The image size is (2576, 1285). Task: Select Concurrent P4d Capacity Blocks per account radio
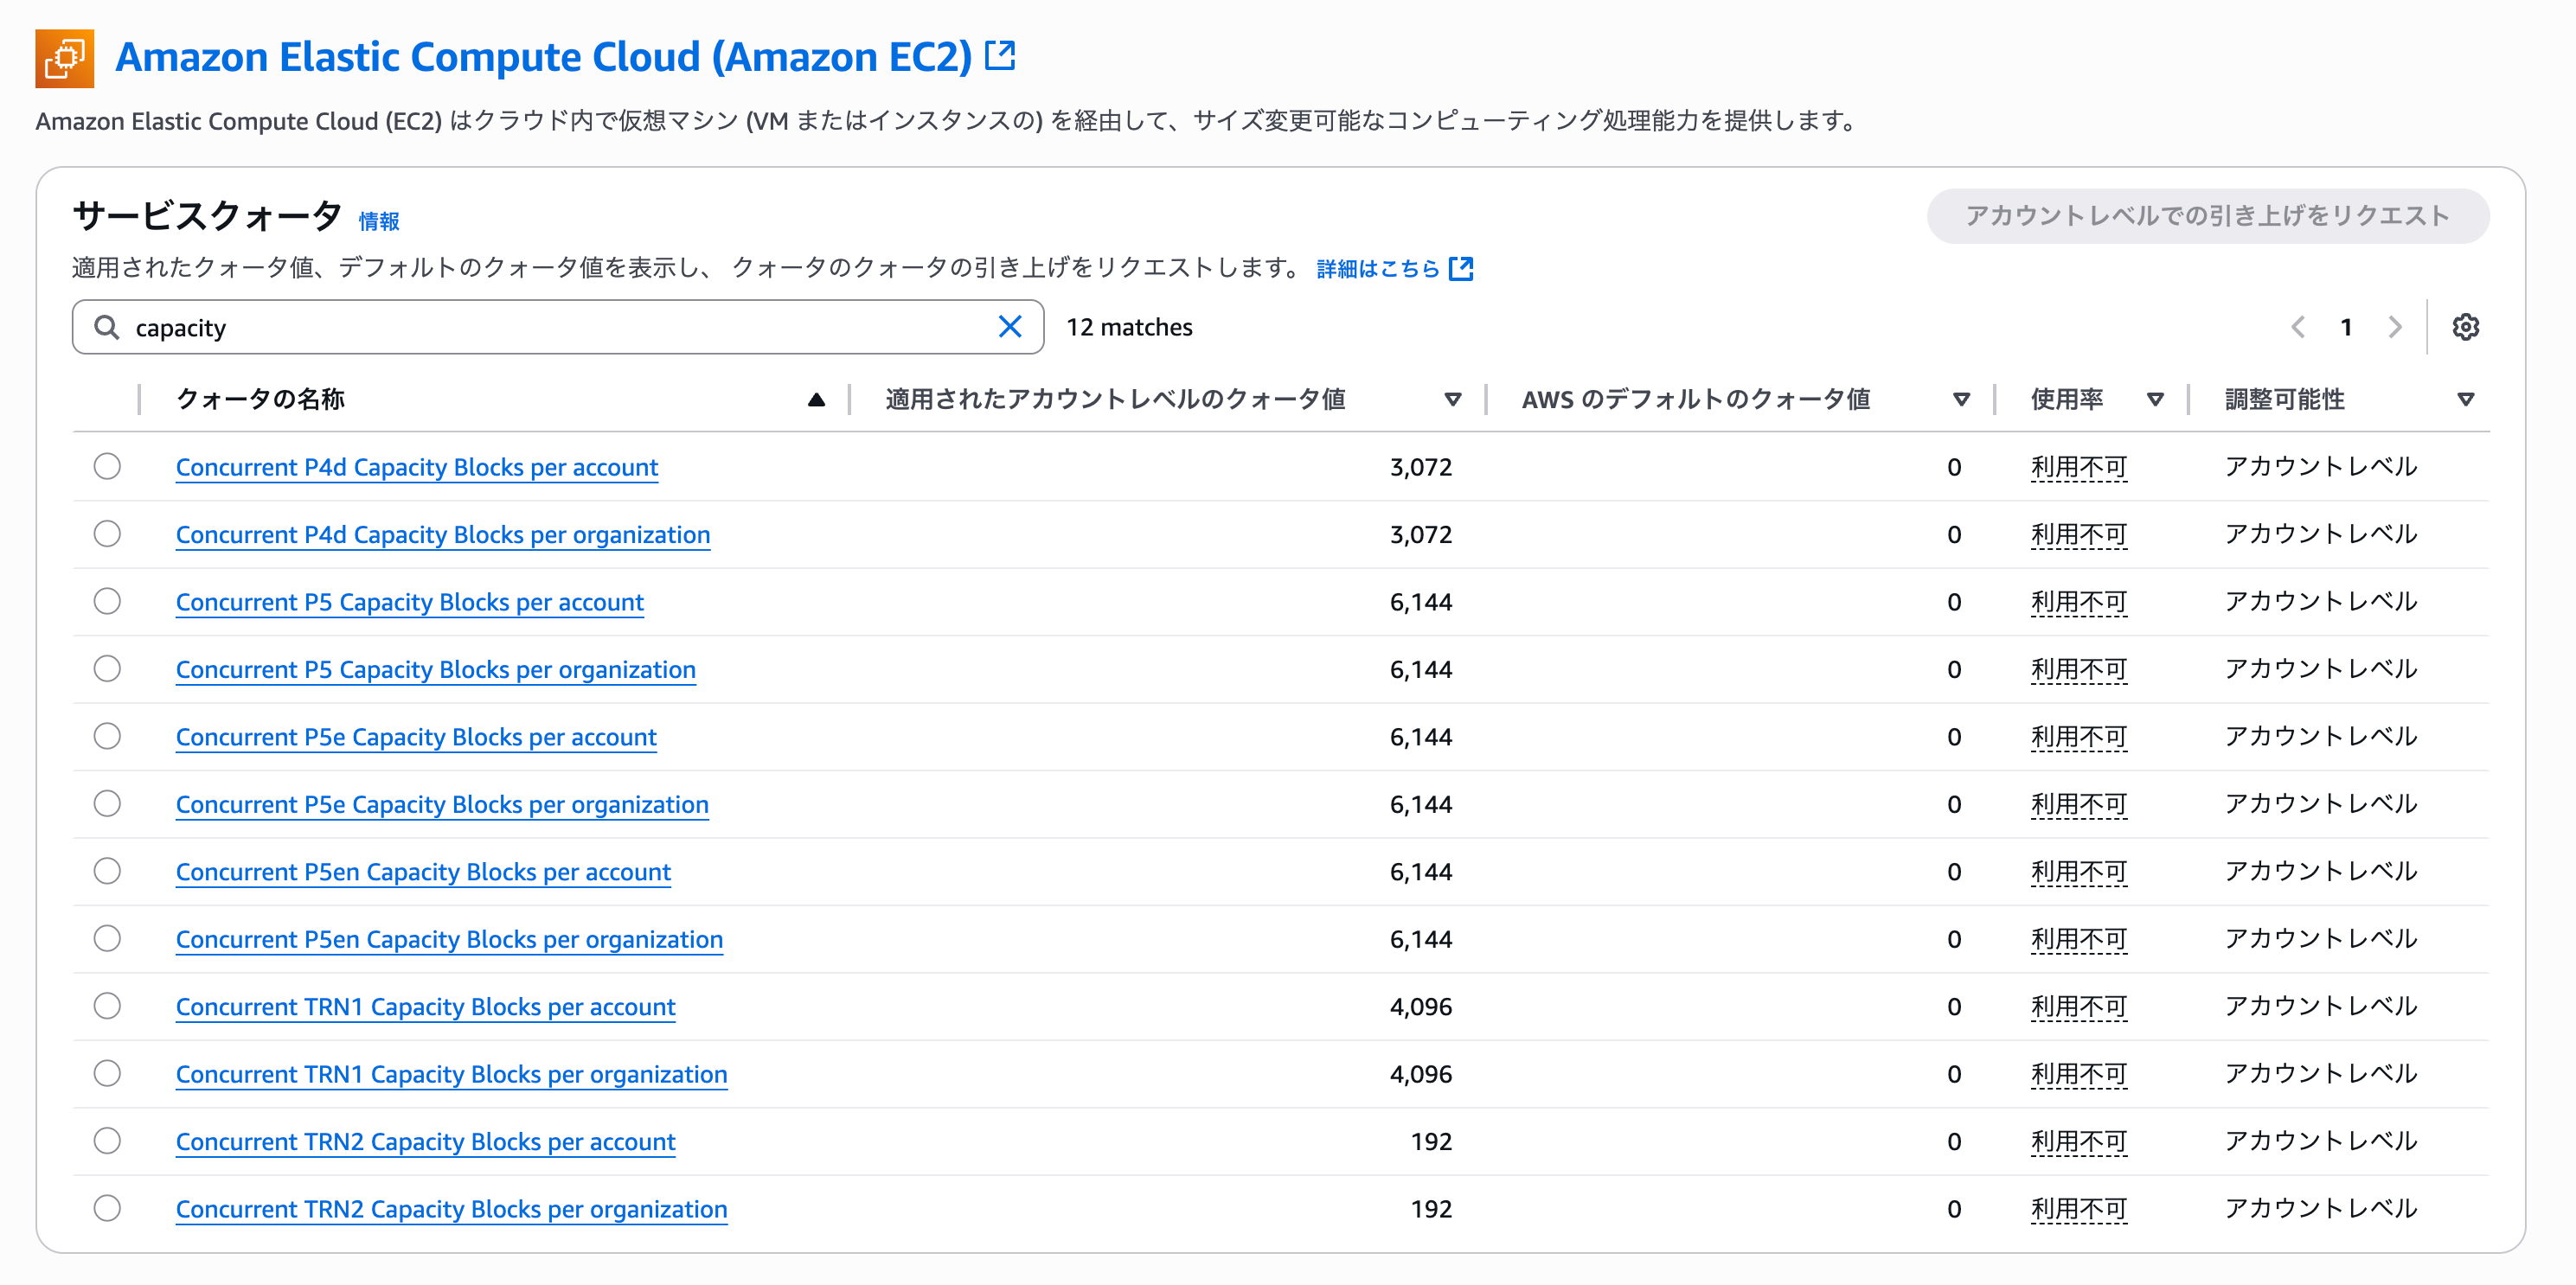pyautogui.click(x=107, y=467)
